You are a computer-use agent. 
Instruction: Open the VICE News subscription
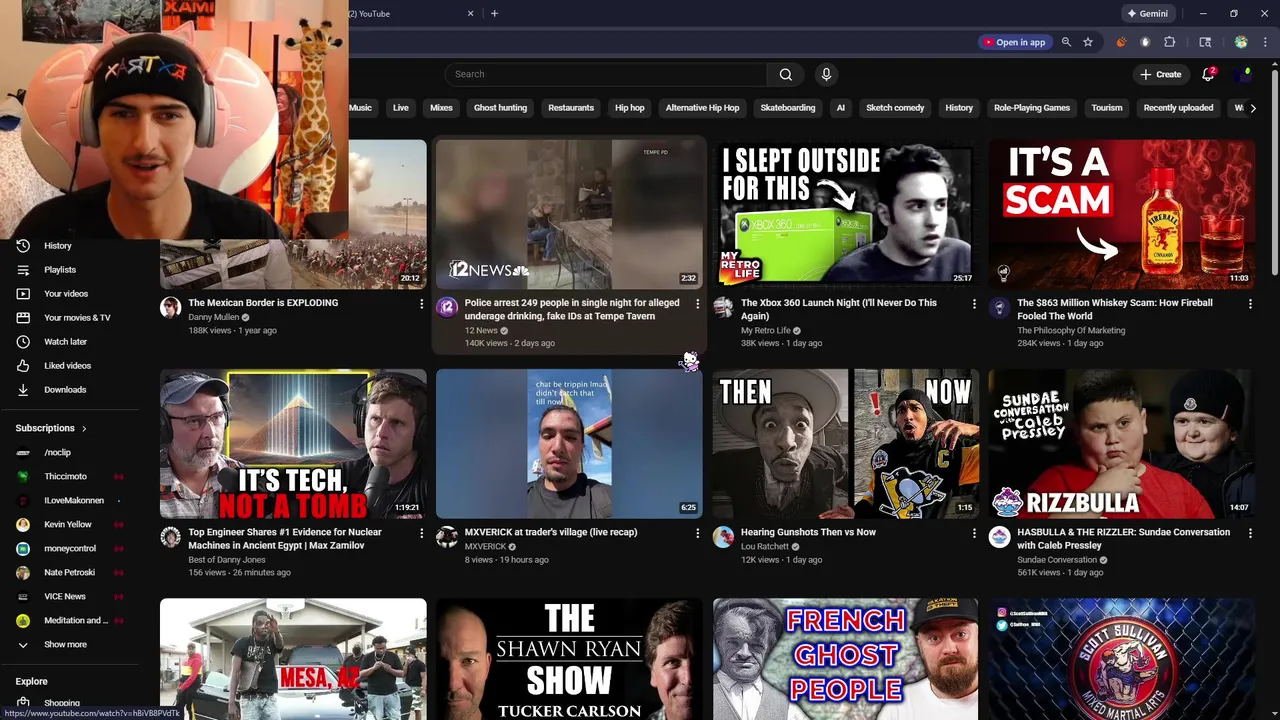point(64,597)
